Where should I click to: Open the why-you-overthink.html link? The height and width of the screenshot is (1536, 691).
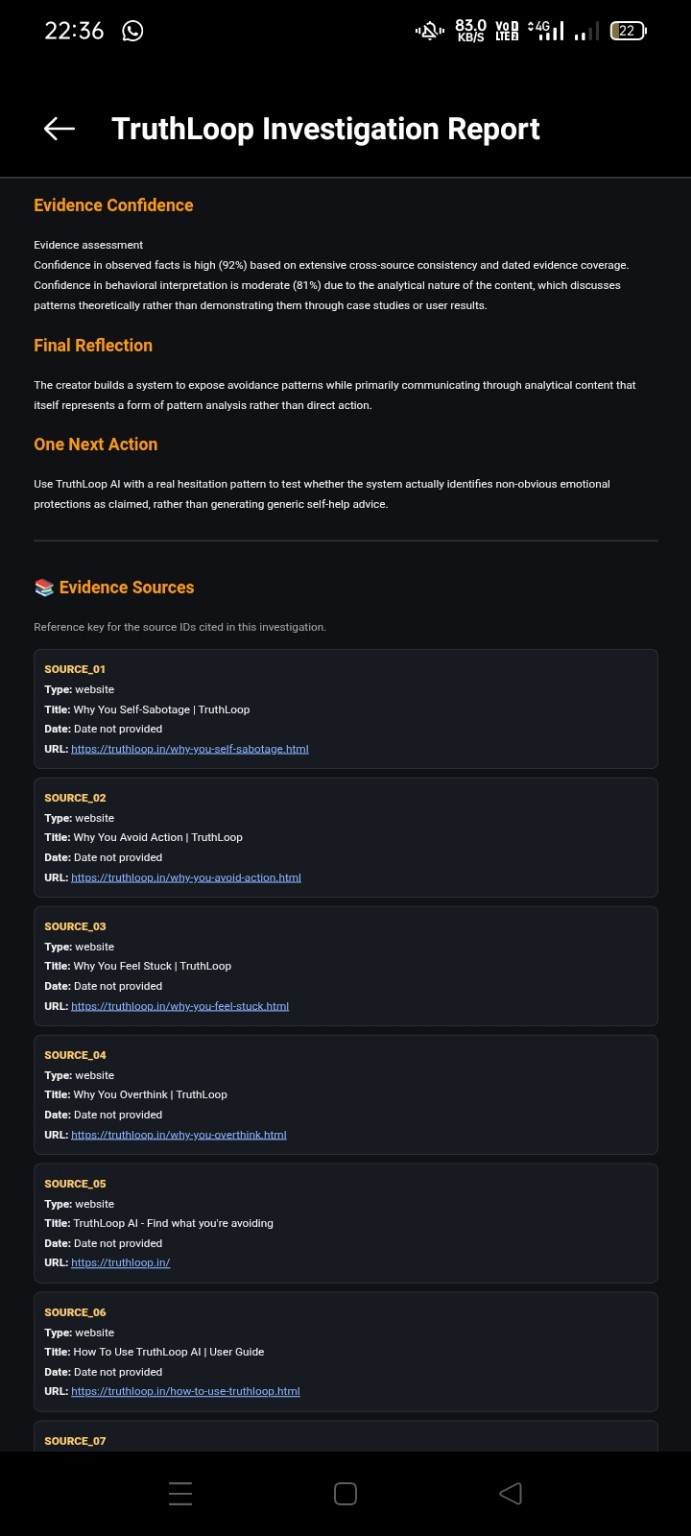[x=179, y=1135]
